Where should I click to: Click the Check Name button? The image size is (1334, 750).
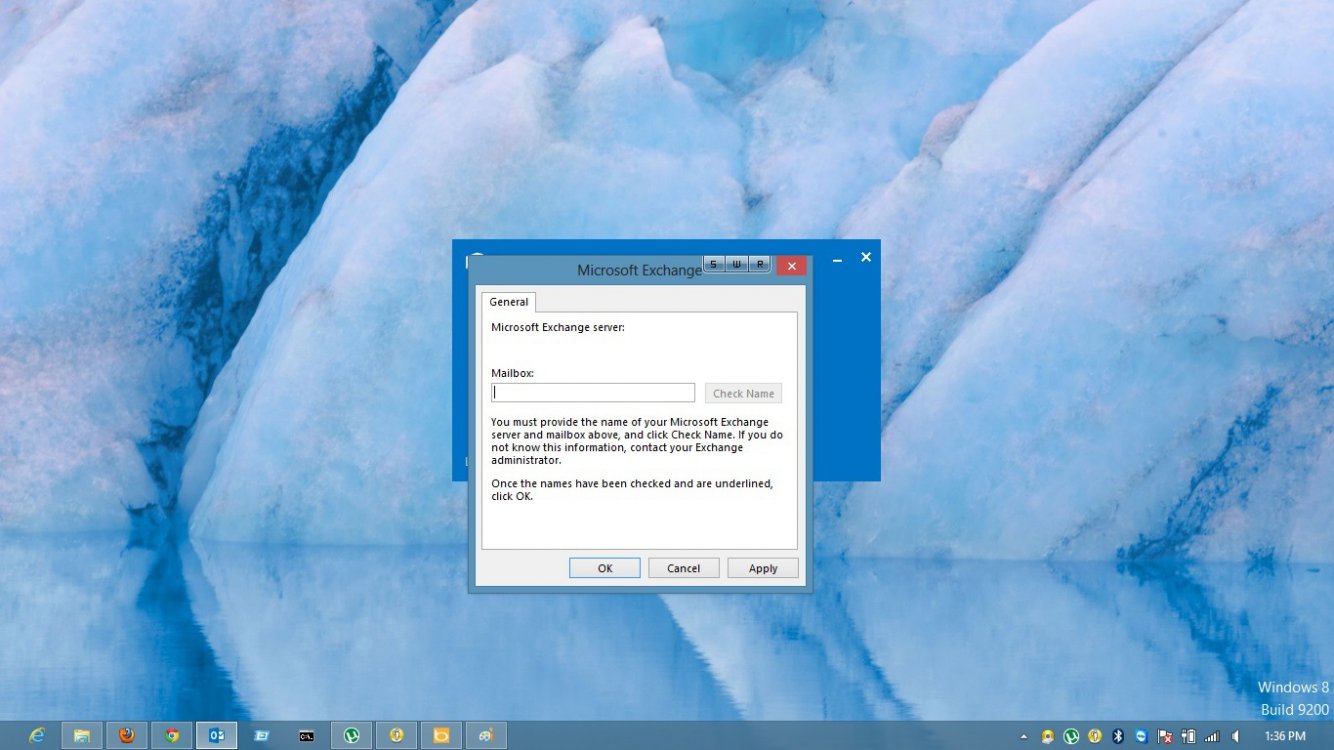(x=743, y=393)
